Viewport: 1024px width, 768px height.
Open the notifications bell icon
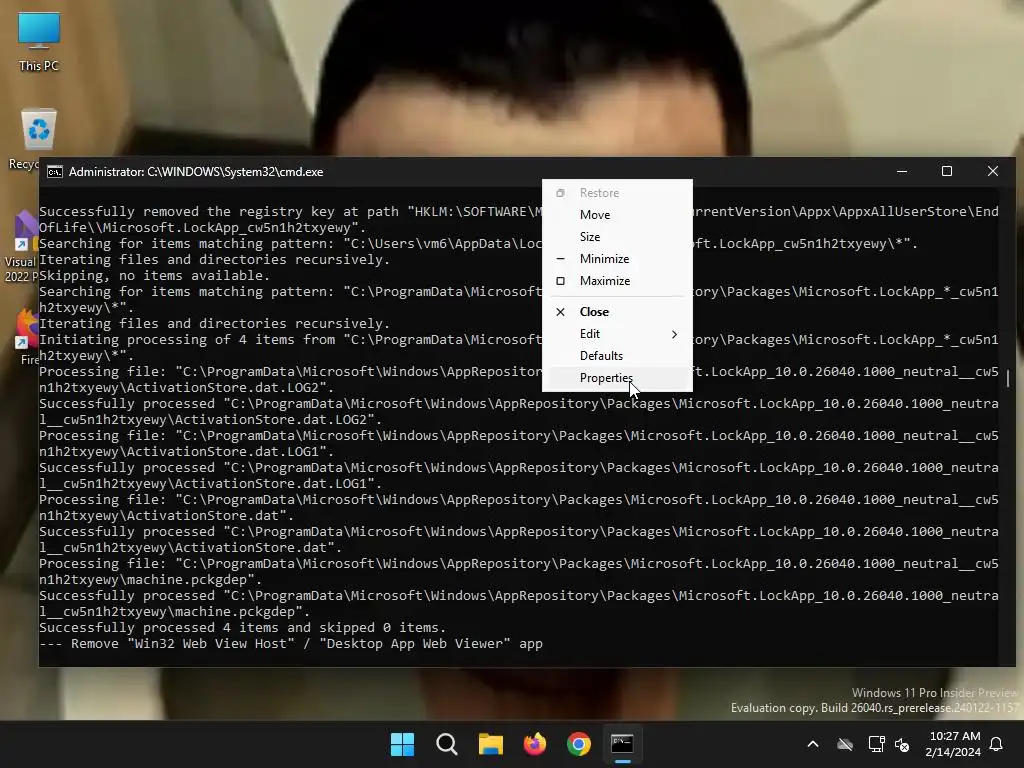(997, 744)
